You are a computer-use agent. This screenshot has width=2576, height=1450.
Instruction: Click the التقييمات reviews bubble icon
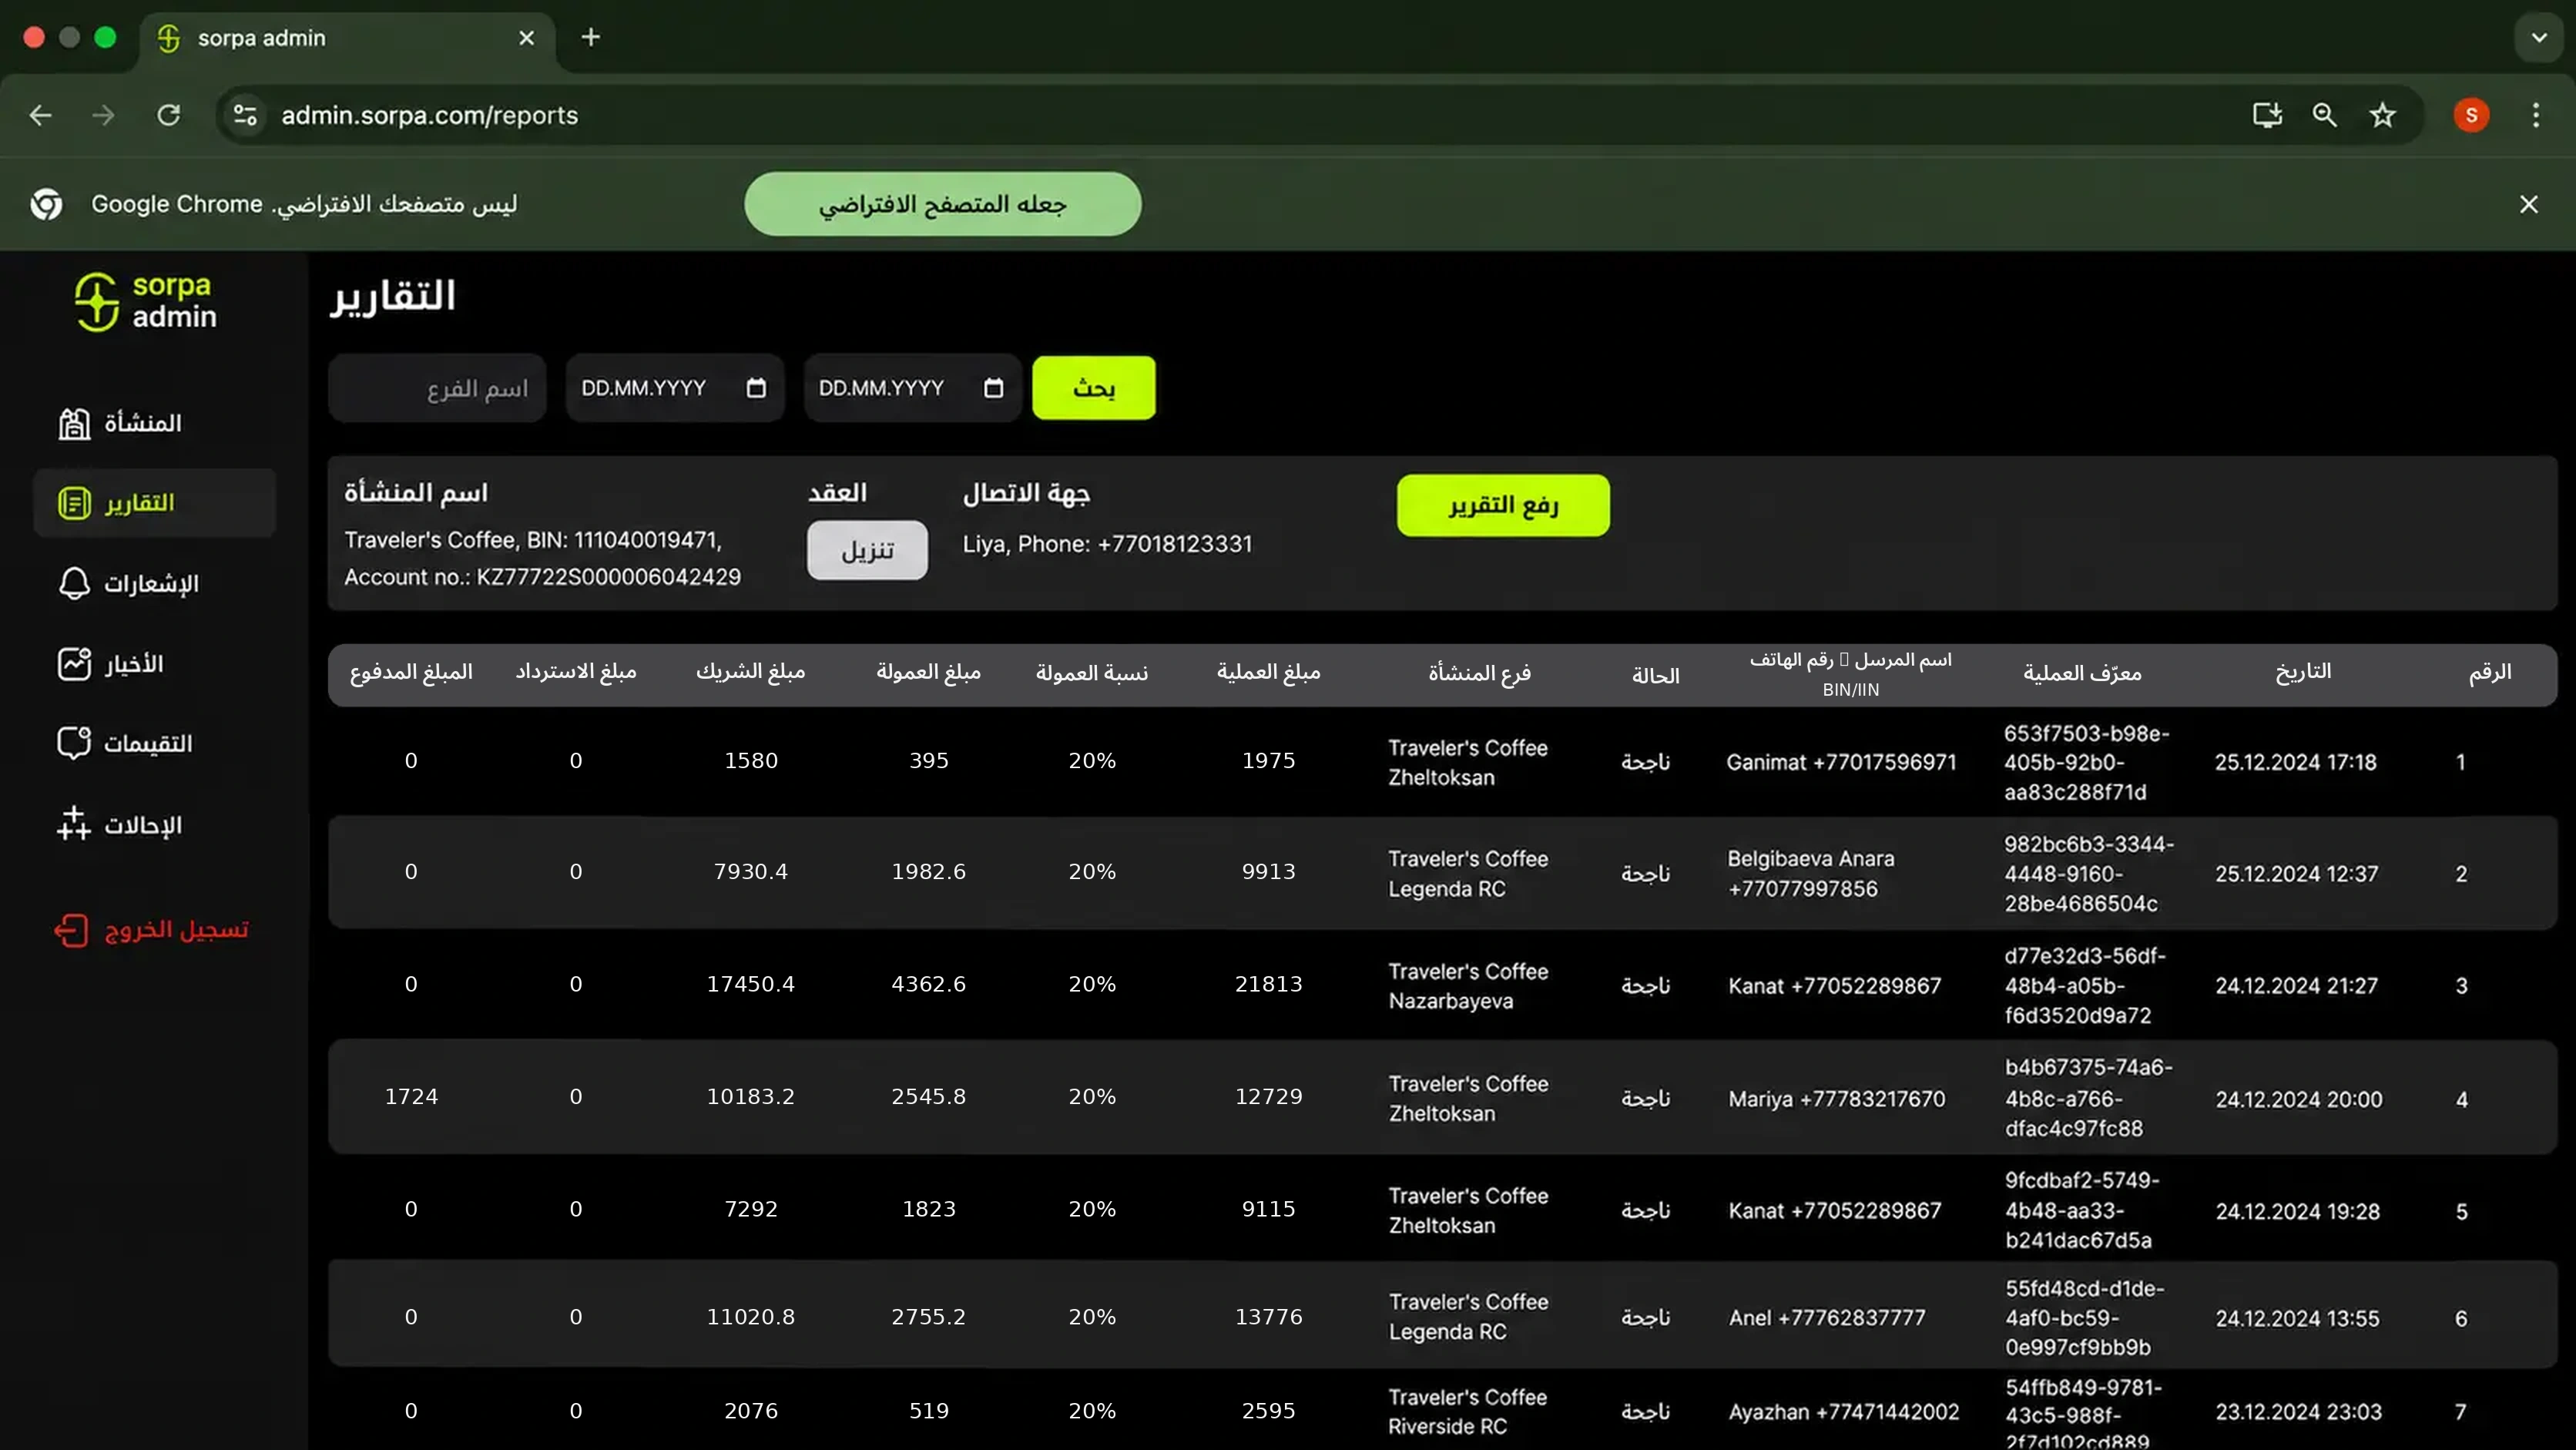[x=74, y=743]
